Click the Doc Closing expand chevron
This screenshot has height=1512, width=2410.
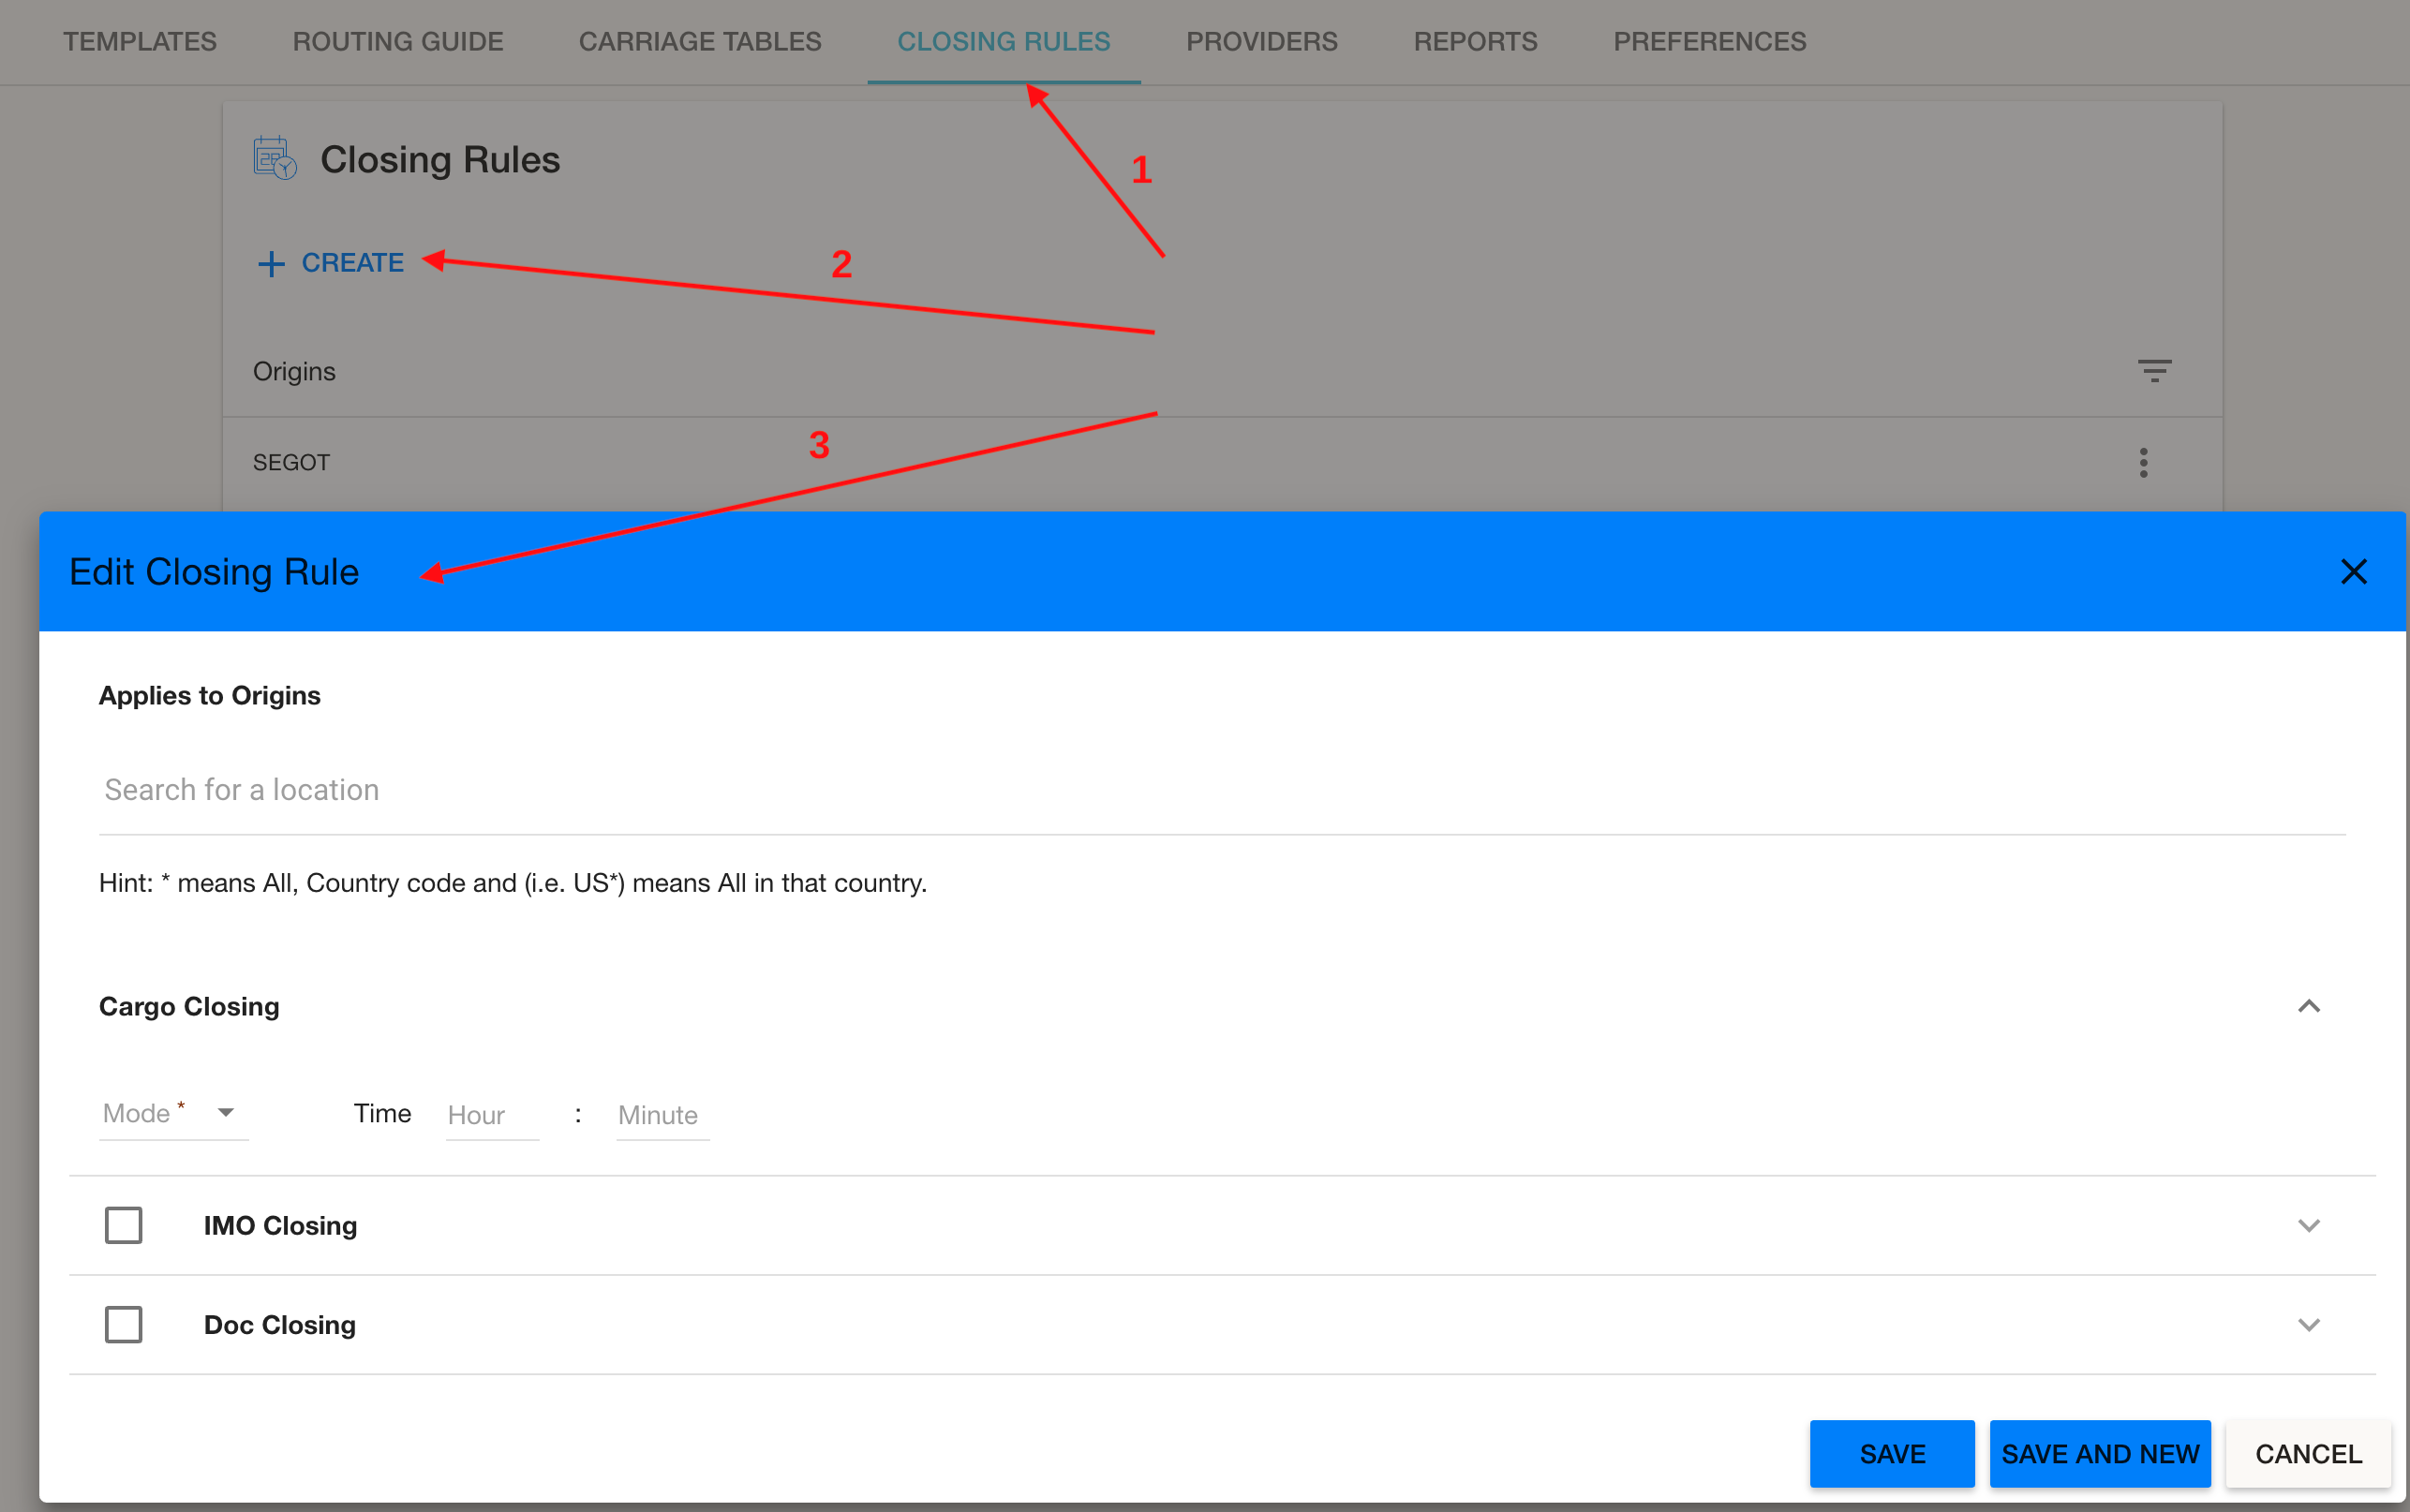click(x=2307, y=1324)
